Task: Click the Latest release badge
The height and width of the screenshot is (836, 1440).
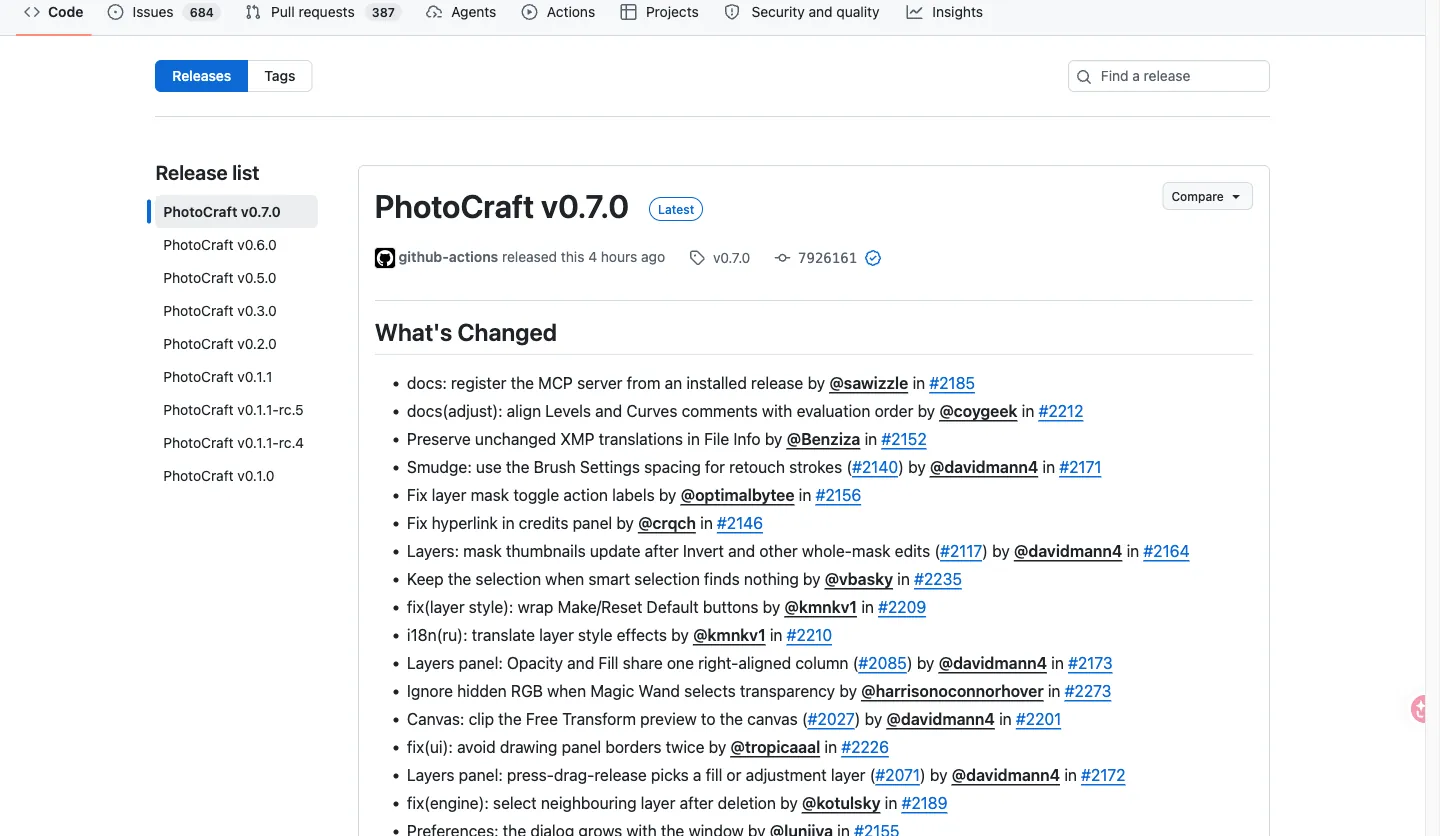Action: pos(676,209)
